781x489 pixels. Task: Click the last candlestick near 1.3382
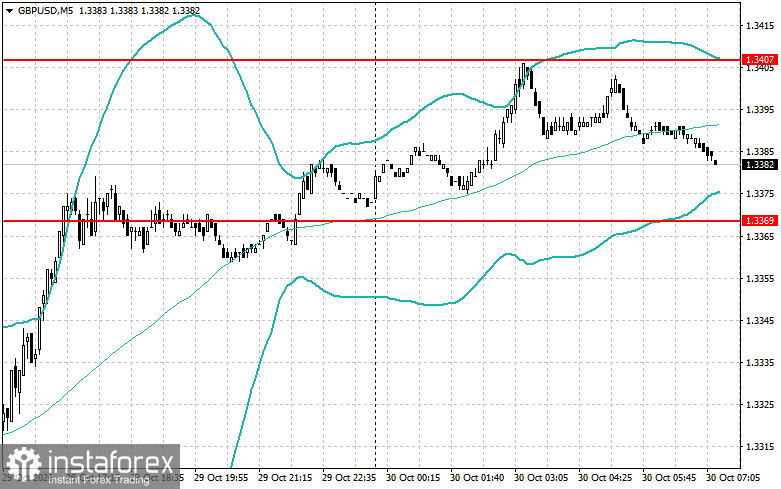click(x=716, y=162)
